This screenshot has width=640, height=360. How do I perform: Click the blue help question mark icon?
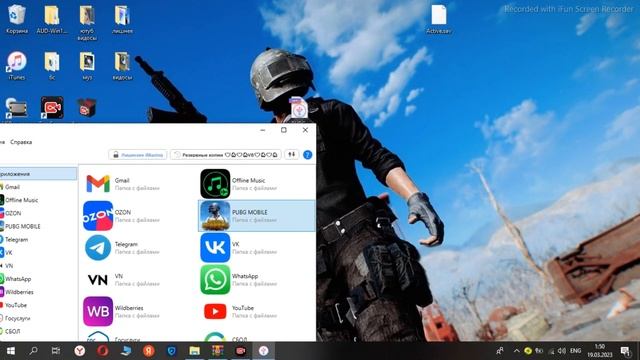click(308, 155)
